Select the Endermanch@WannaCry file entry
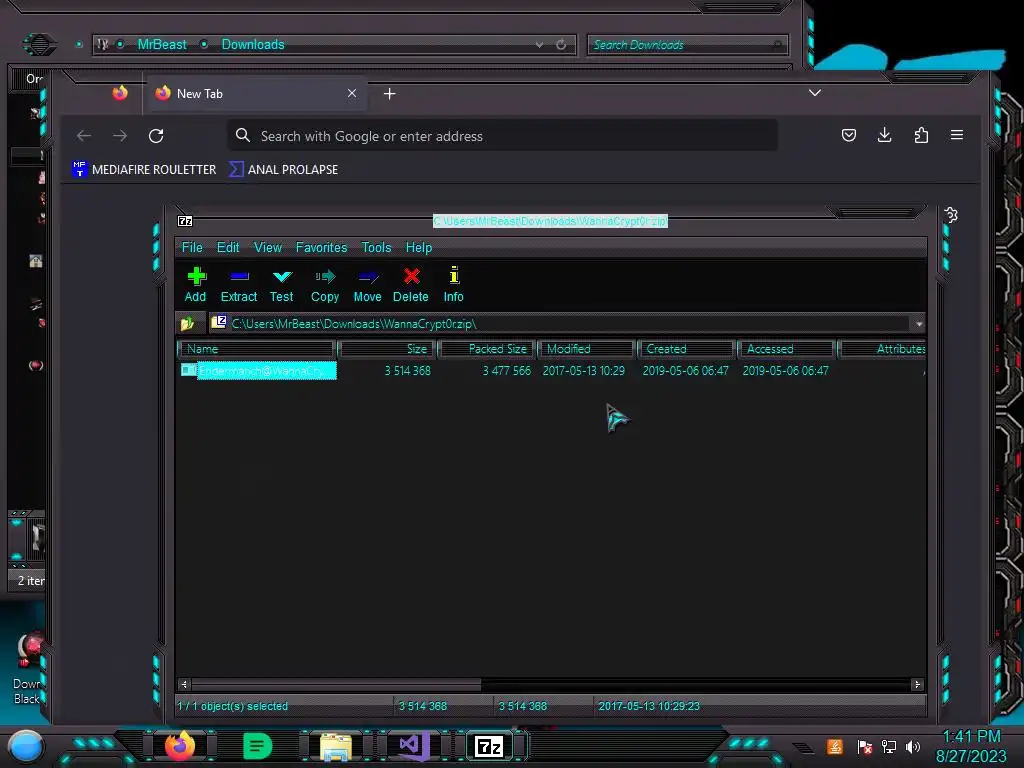This screenshot has height=768, width=1024. click(x=259, y=370)
